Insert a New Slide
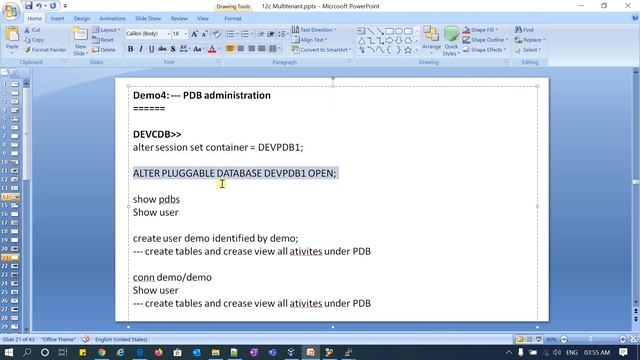 (80, 41)
